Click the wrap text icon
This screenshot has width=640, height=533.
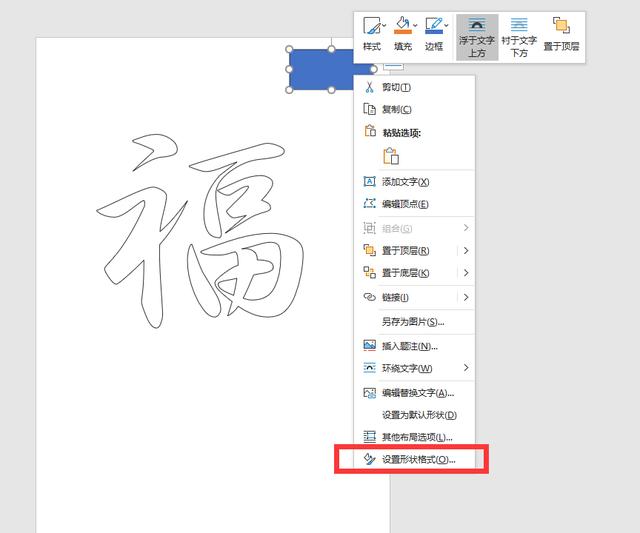click(369, 368)
